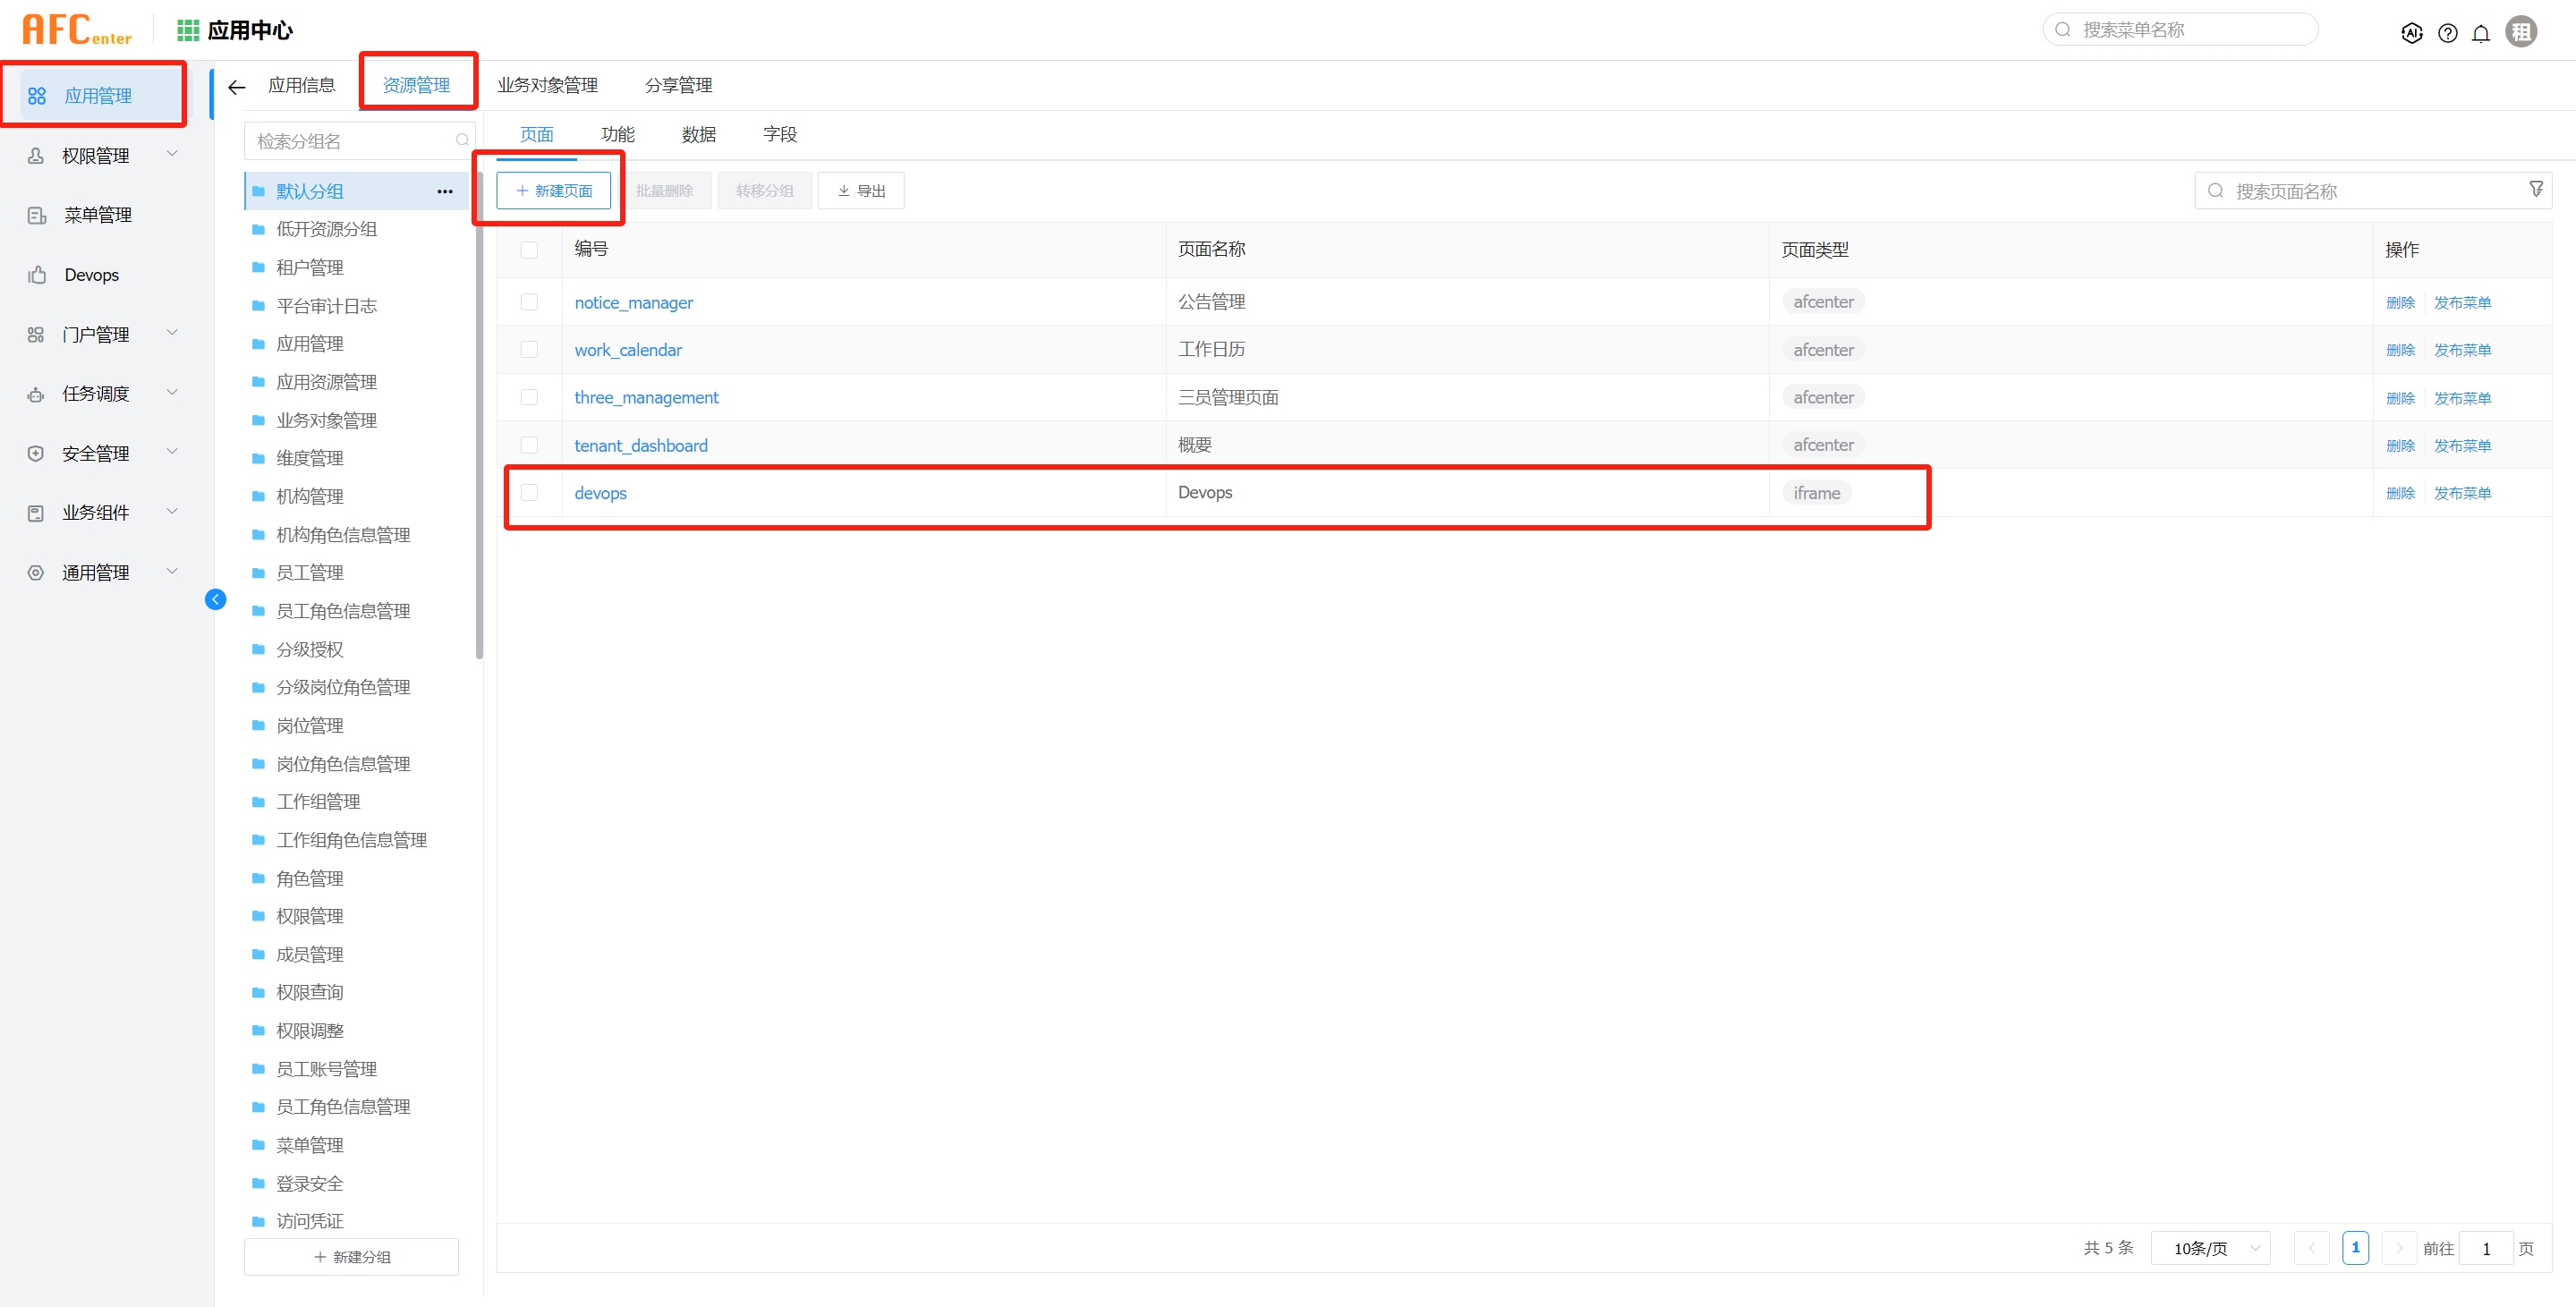This screenshot has height=1307, width=2576.
Task: Check the notice_manager row checkbox
Action: [529, 302]
